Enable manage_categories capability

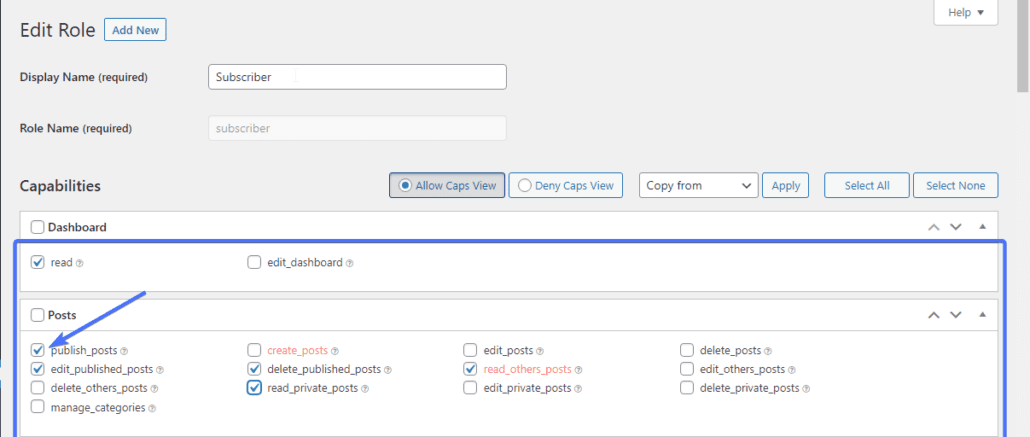pyautogui.click(x=37, y=407)
